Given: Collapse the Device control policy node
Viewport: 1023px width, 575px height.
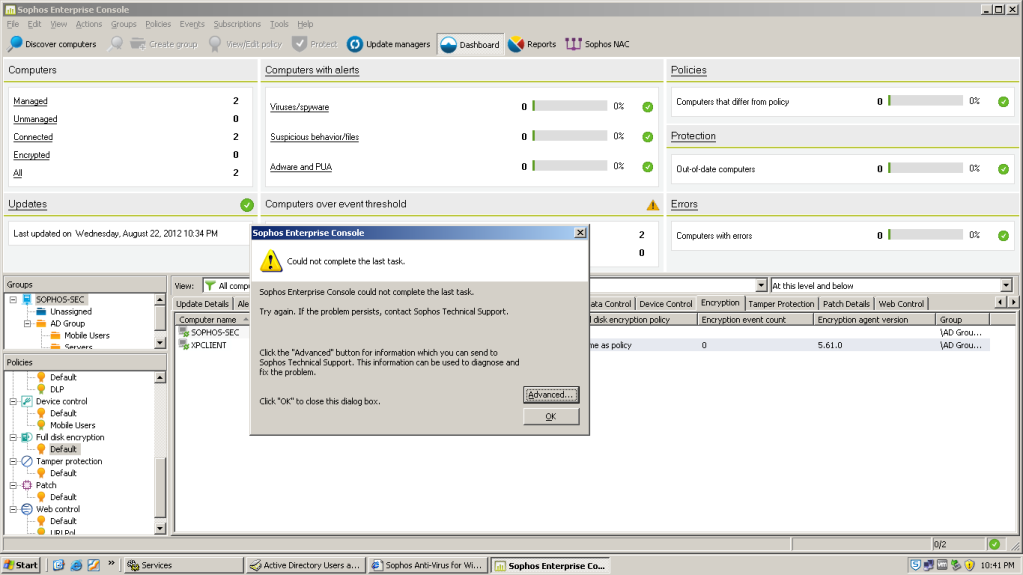Looking at the screenshot, I should (13, 401).
